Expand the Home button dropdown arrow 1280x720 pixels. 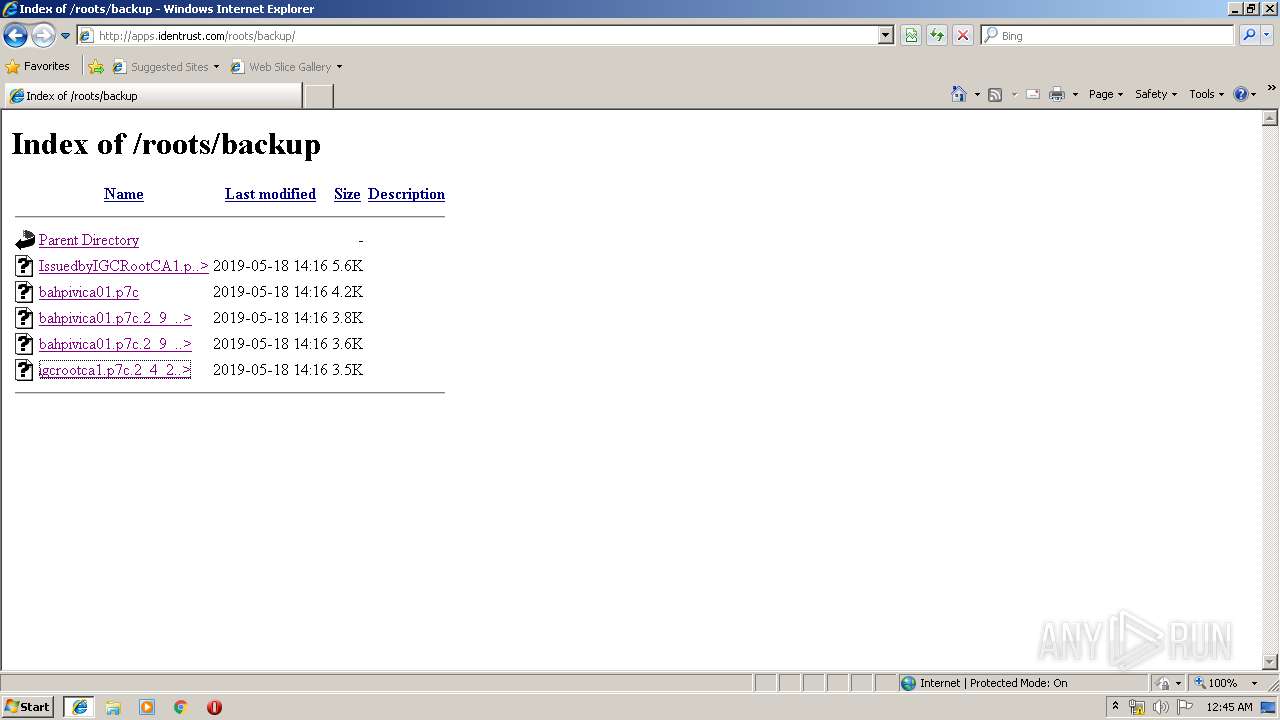point(977,94)
